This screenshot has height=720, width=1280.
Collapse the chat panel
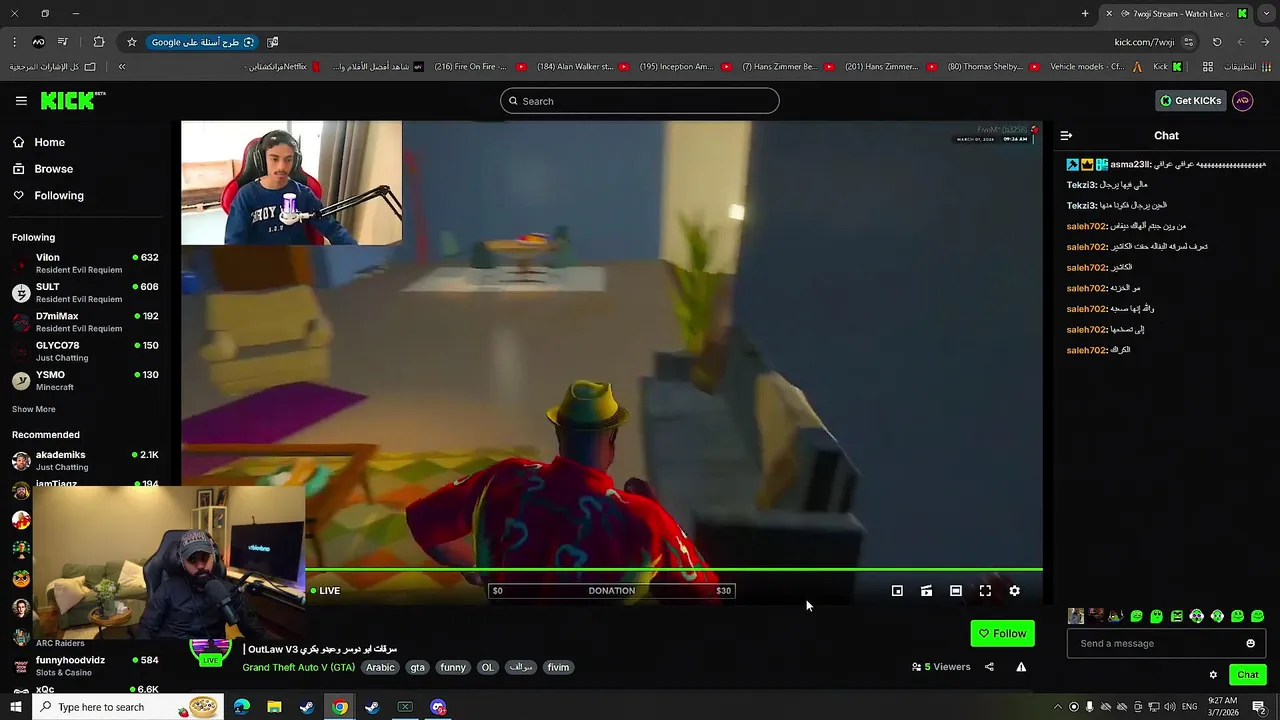(1066, 135)
